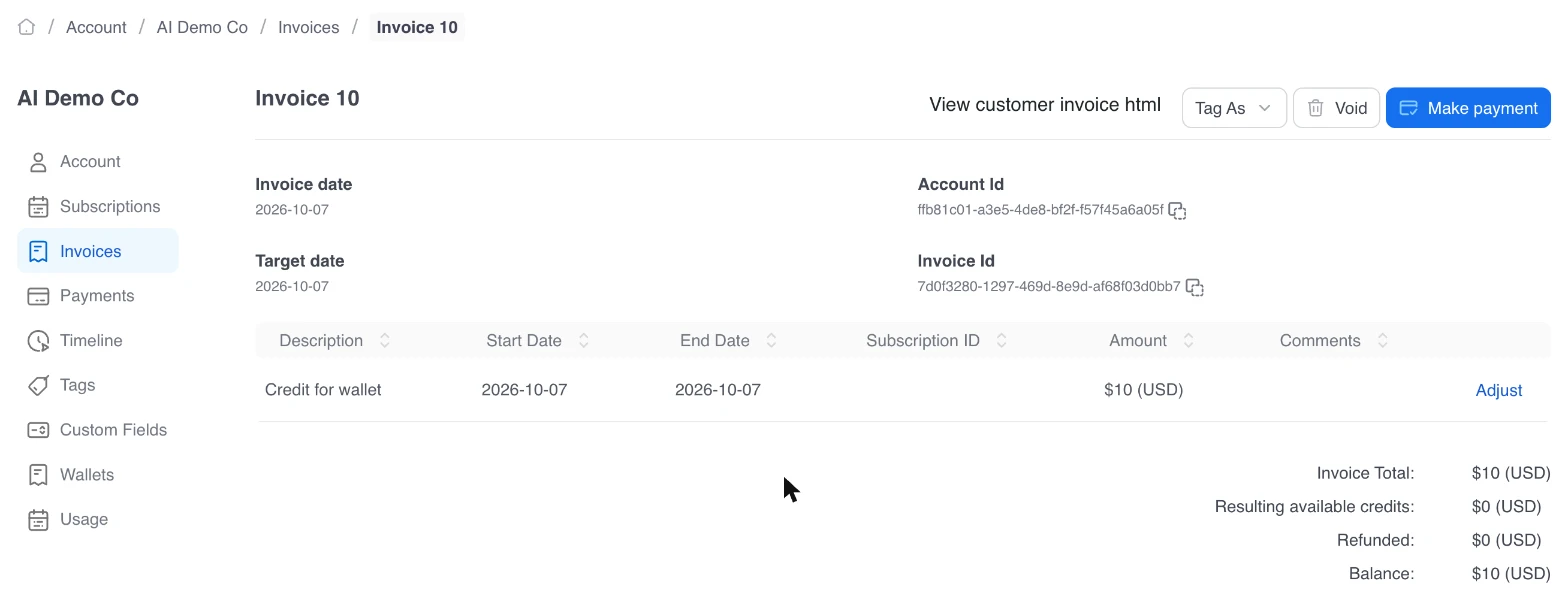Image resolution: width=1568 pixels, height=599 pixels.
Task: Click the Account Id value ffb81c01
Action: pyautogui.click(x=1040, y=210)
